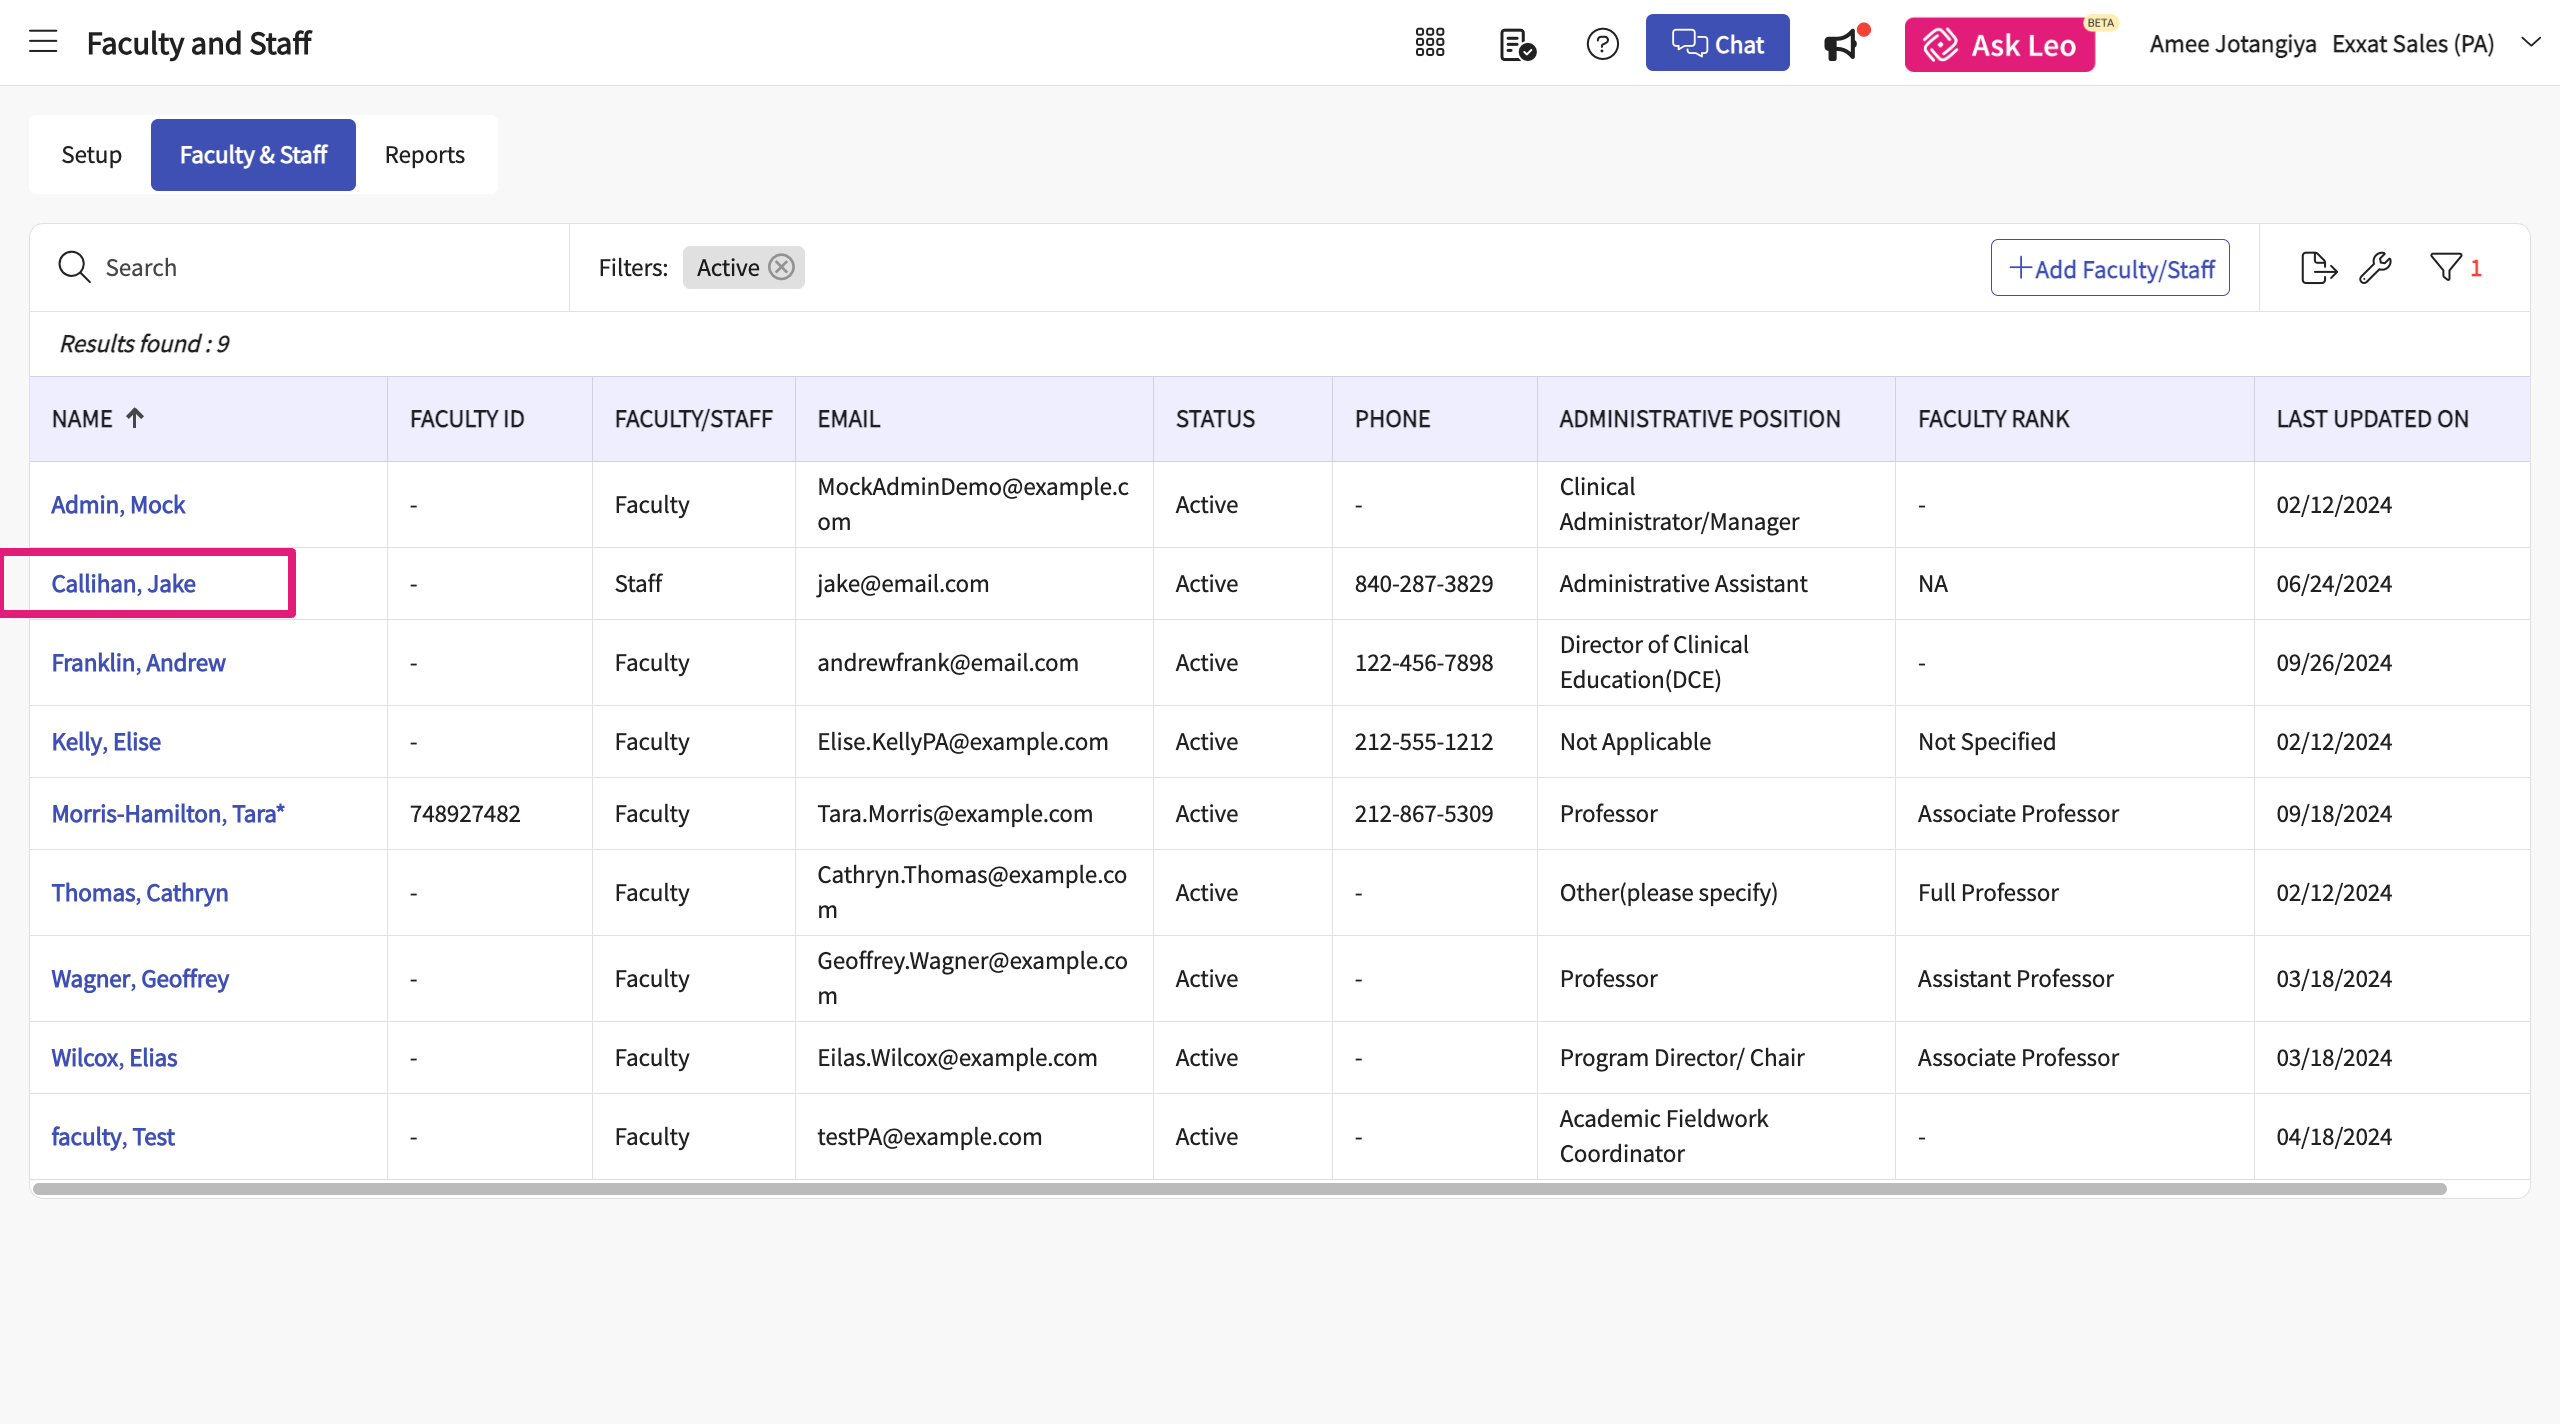Expand the user account dropdown arrow
The height and width of the screenshot is (1424, 2560).
coord(2531,42)
